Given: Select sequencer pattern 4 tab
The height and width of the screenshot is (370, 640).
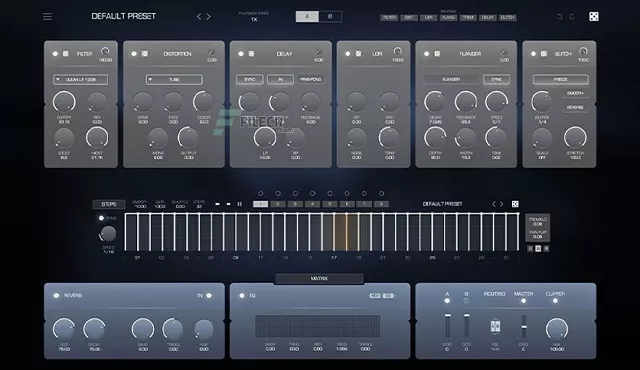Looking at the screenshot, I should point(312,204).
